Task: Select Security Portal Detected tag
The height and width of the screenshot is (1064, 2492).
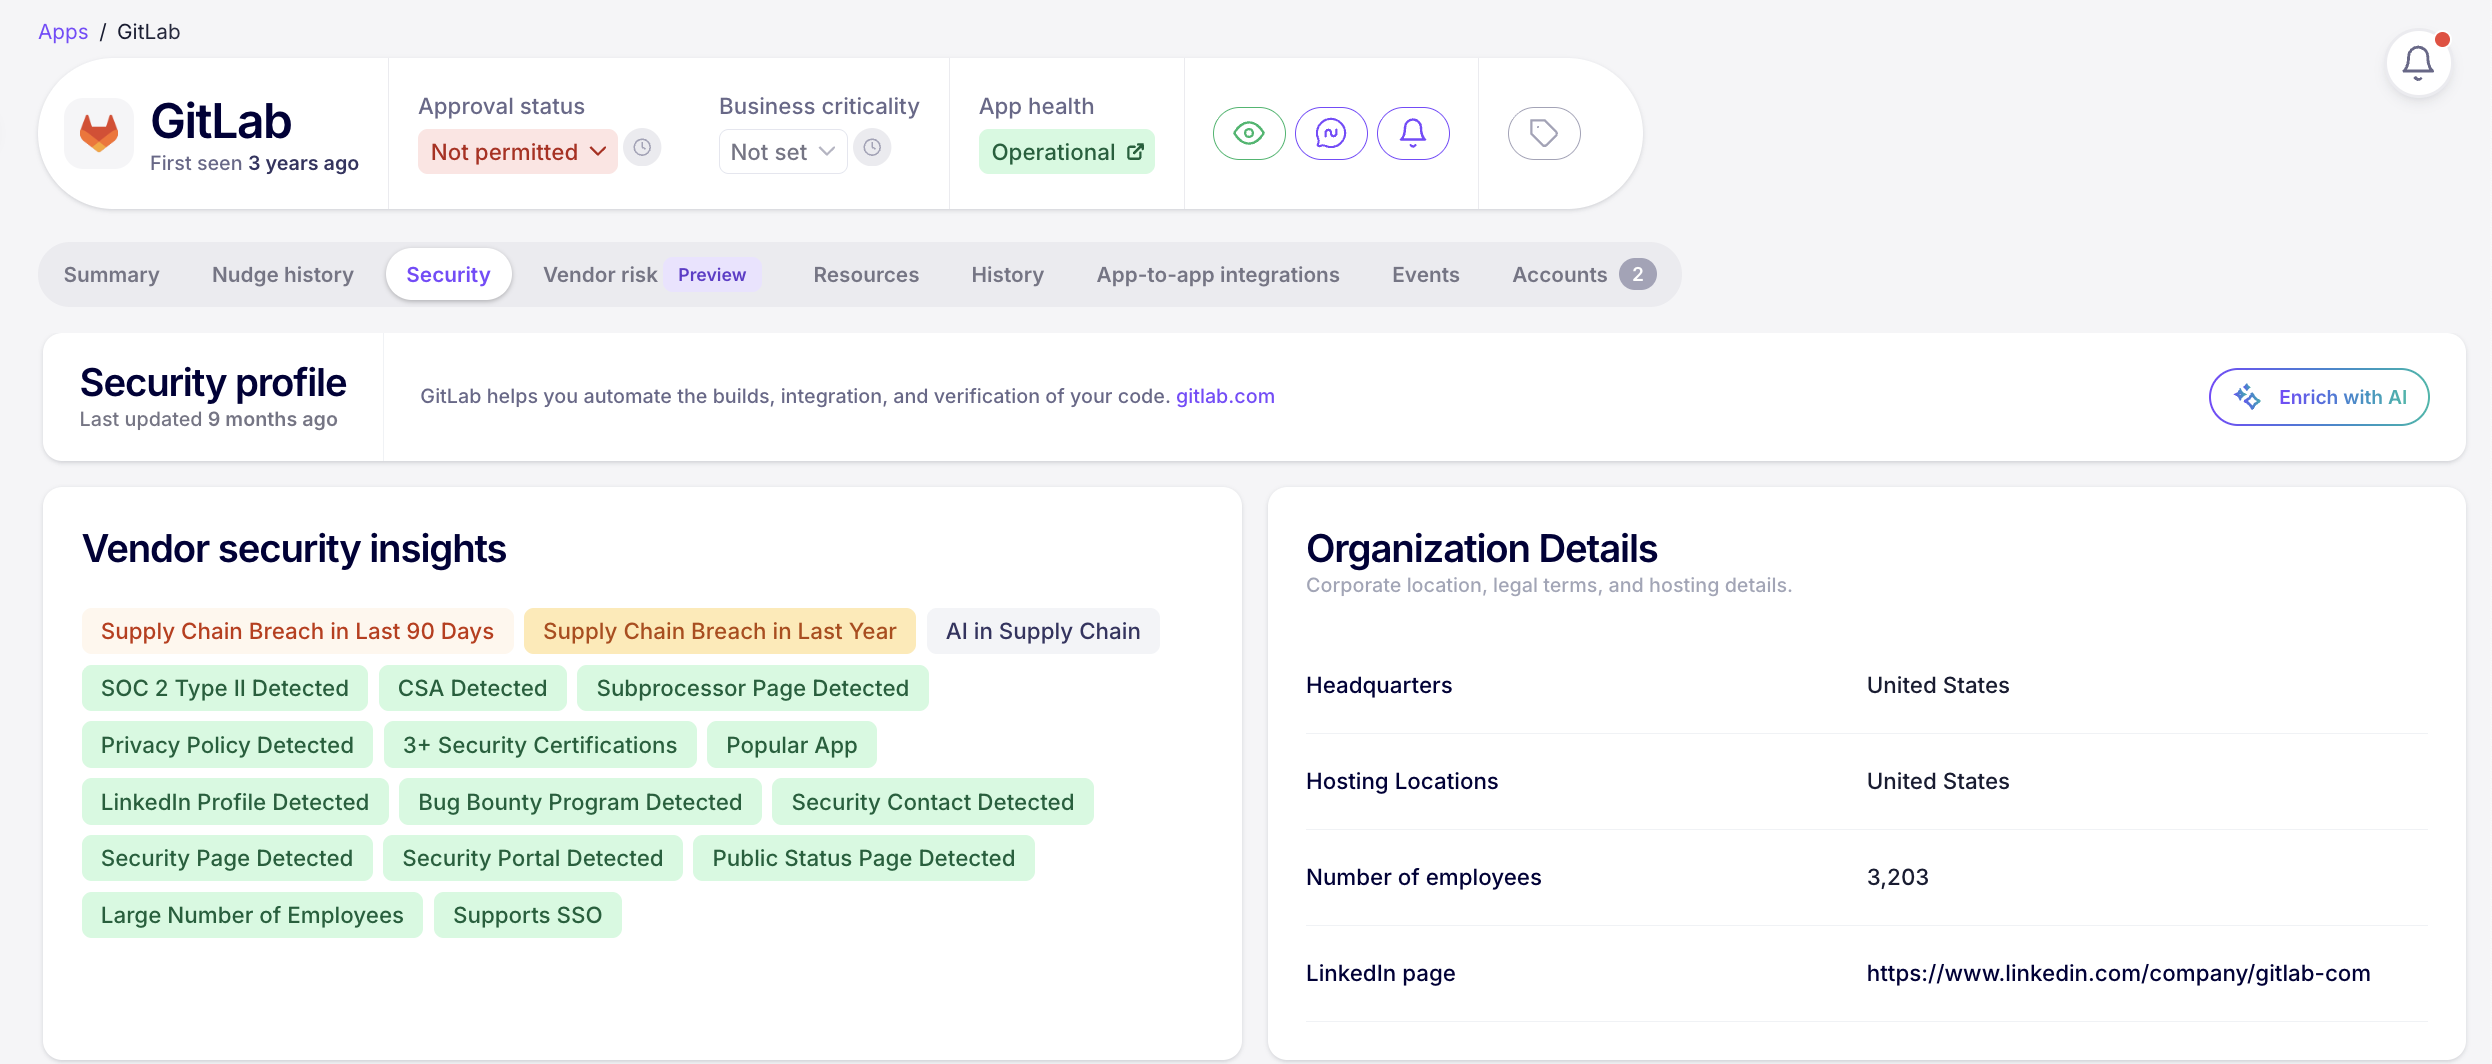Action: pyautogui.click(x=532, y=858)
